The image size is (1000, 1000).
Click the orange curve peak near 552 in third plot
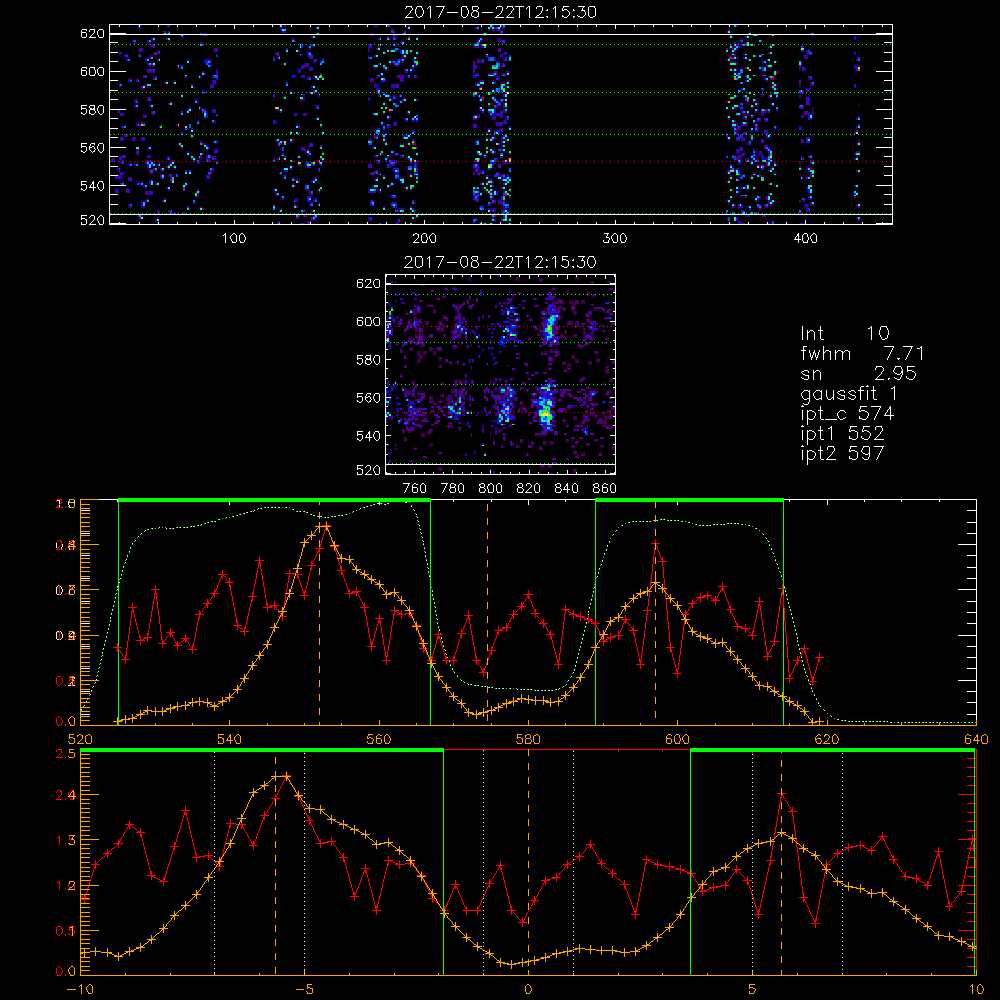[x=323, y=526]
